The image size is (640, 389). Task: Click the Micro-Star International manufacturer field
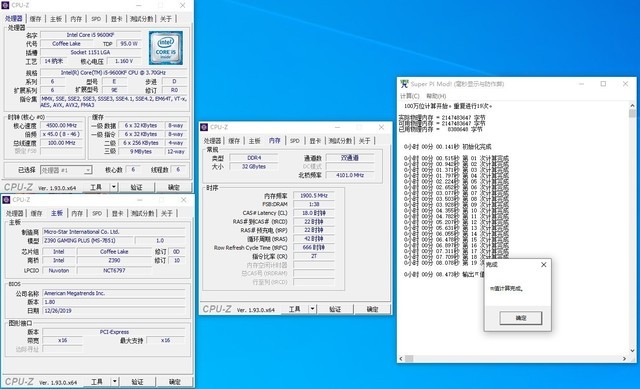click(x=114, y=231)
